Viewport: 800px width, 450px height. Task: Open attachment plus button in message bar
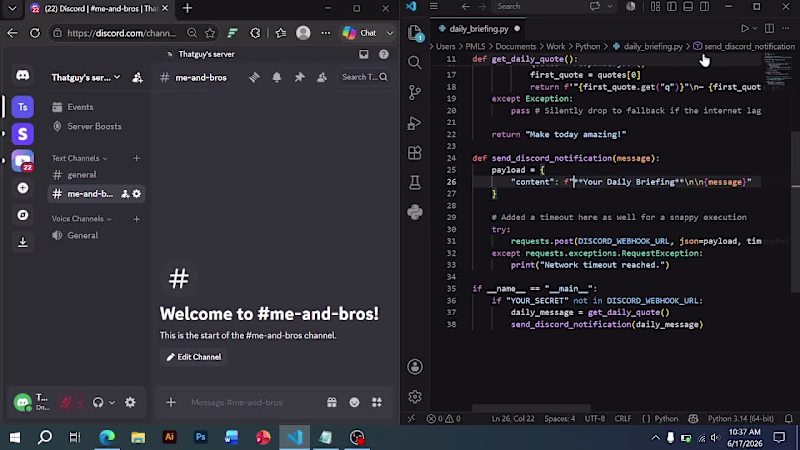(171, 403)
